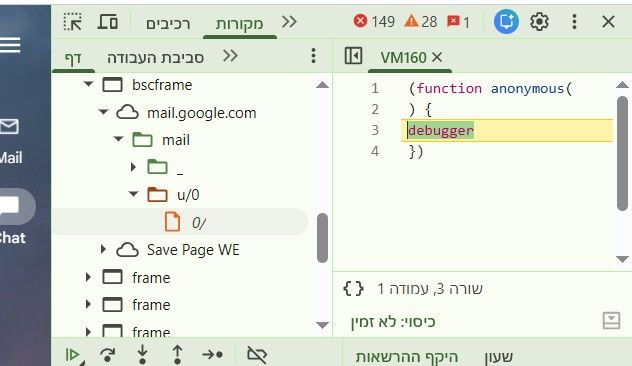Open the שעון (Watch) tab
Screen dimensions: 632x366
[x=499, y=357]
